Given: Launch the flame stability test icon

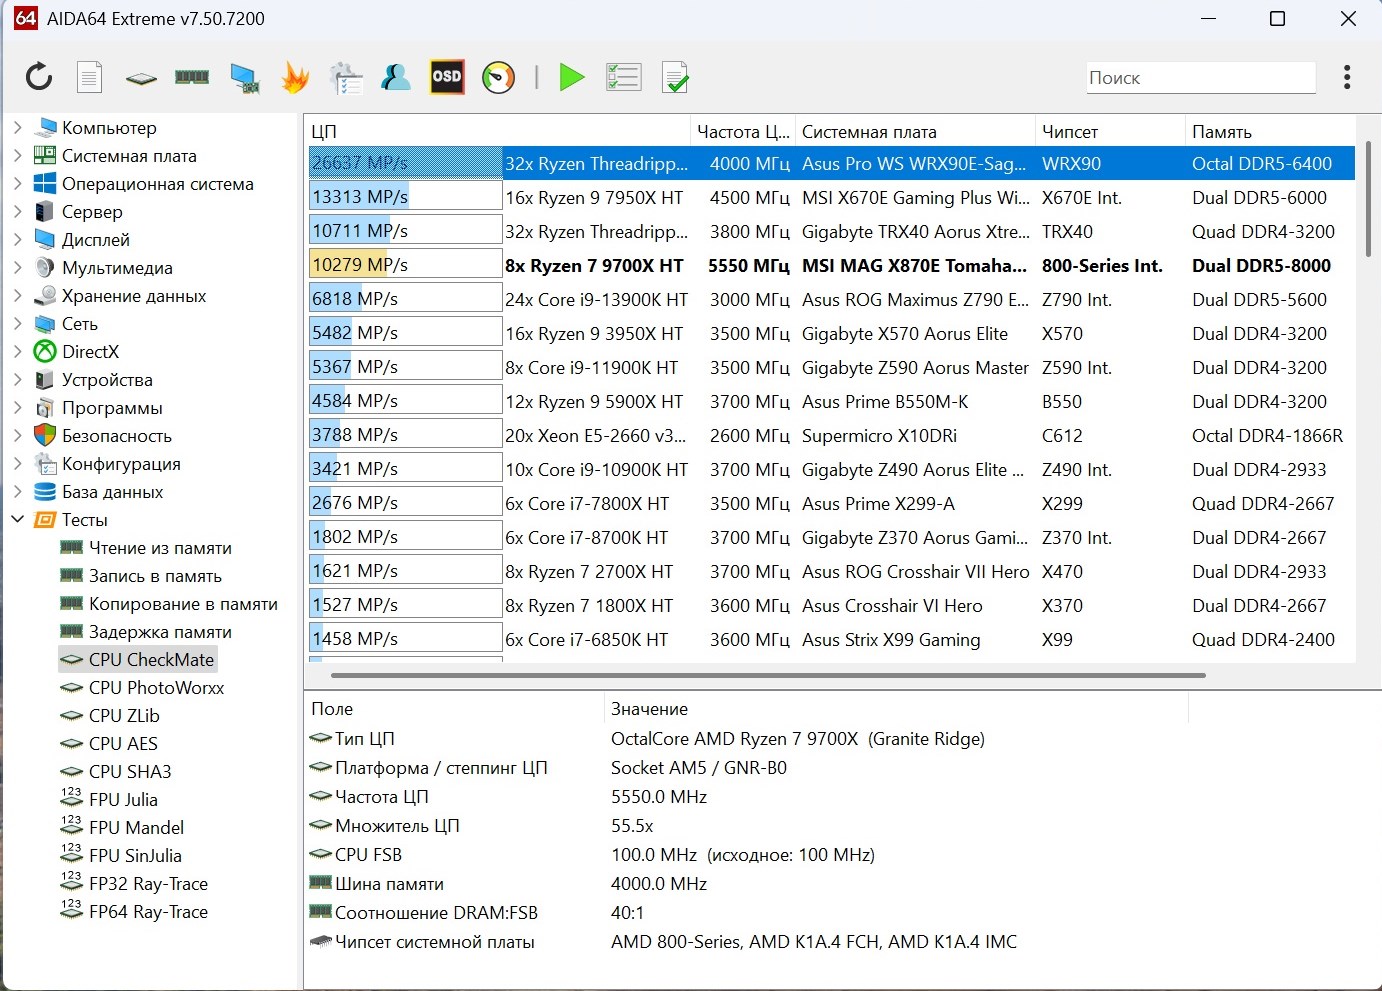Looking at the screenshot, I should (295, 77).
